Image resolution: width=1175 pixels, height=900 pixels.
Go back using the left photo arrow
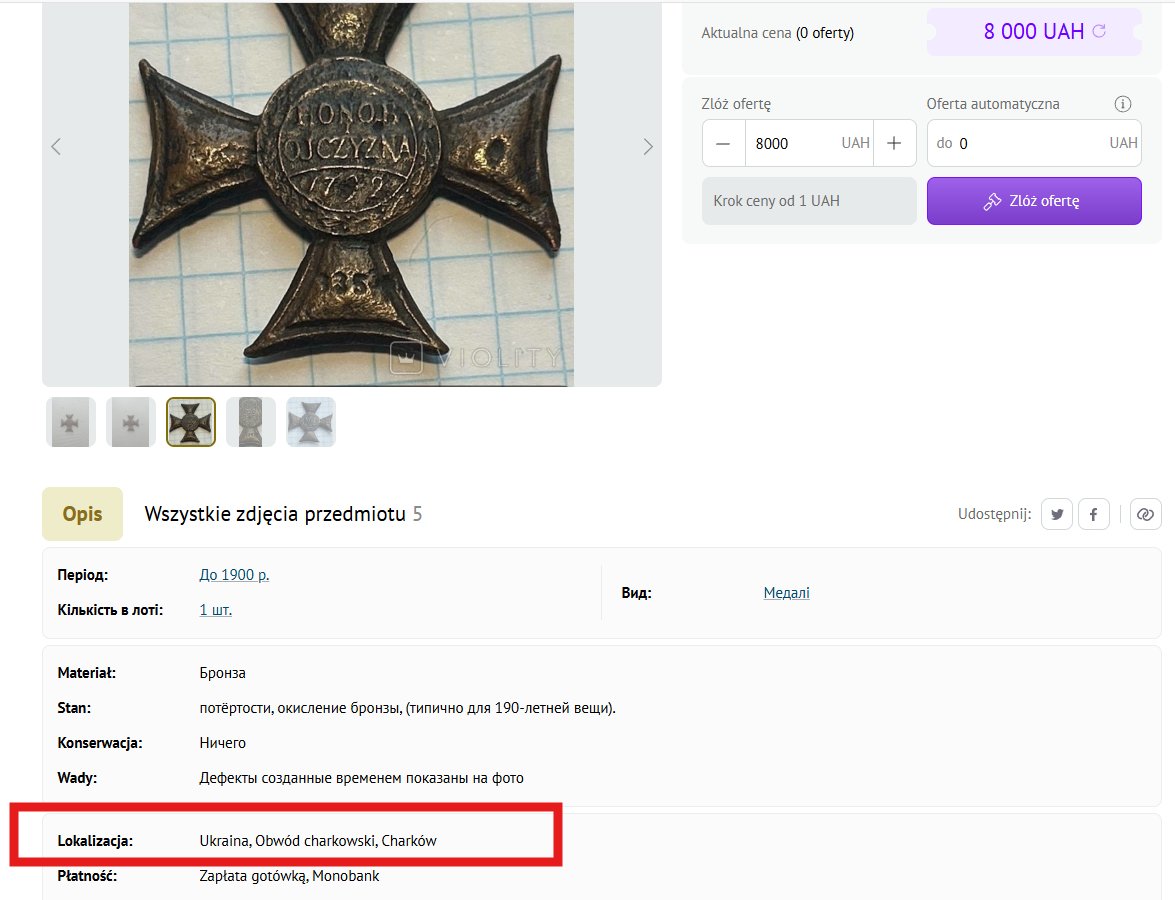(x=55, y=146)
